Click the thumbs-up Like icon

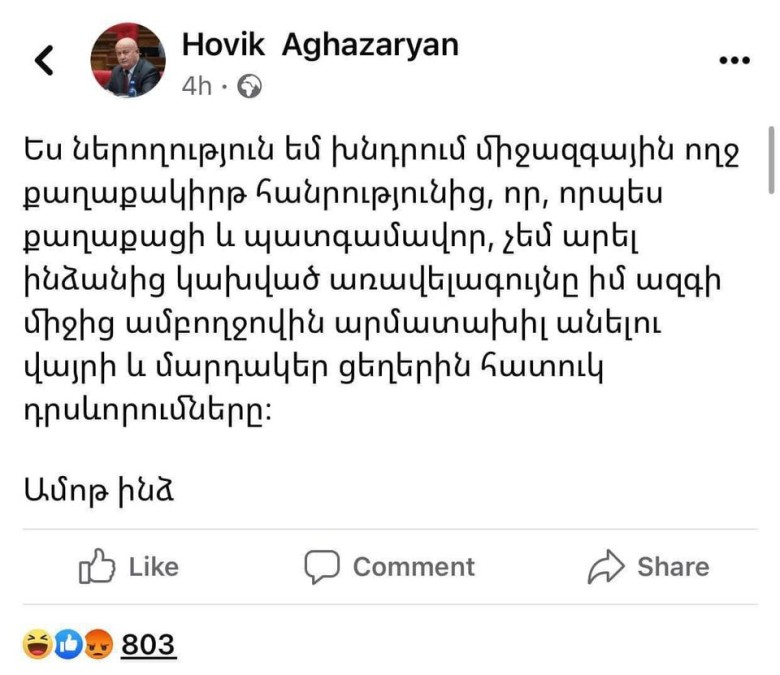(97, 566)
